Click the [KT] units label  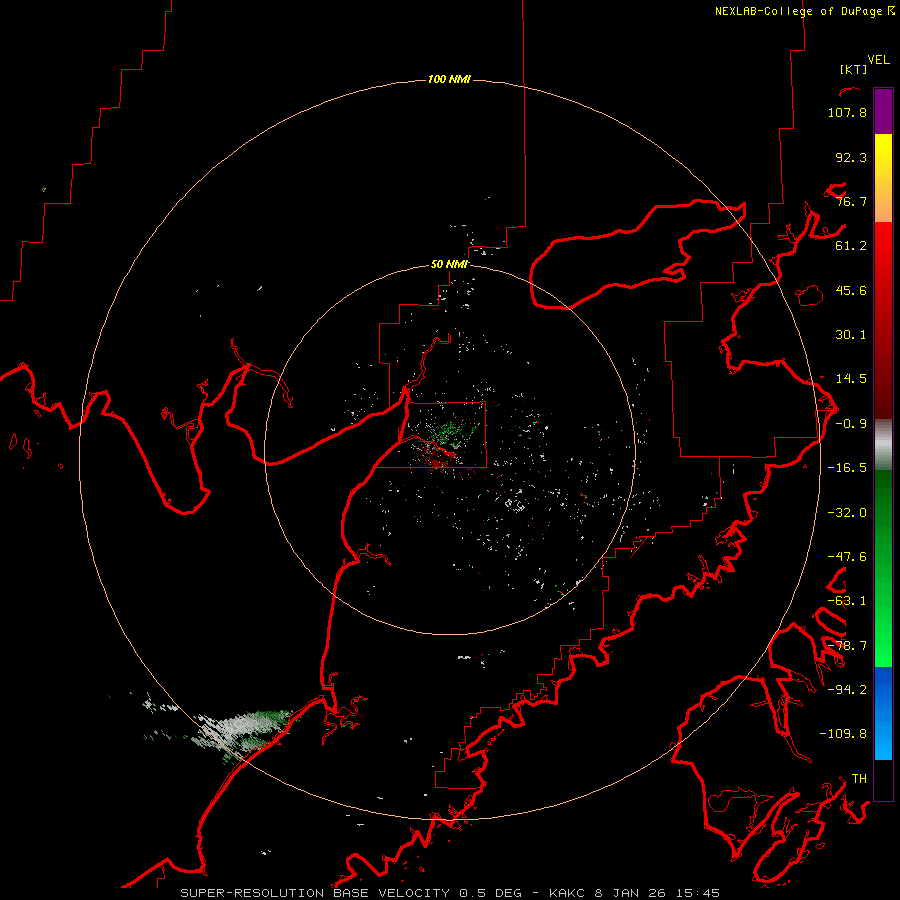[853, 69]
